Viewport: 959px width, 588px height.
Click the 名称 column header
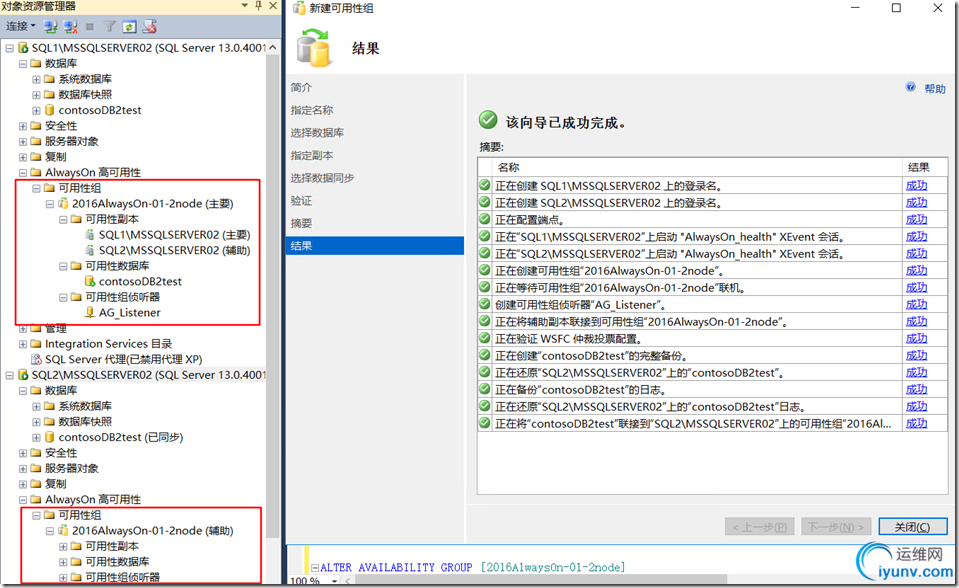697,167
